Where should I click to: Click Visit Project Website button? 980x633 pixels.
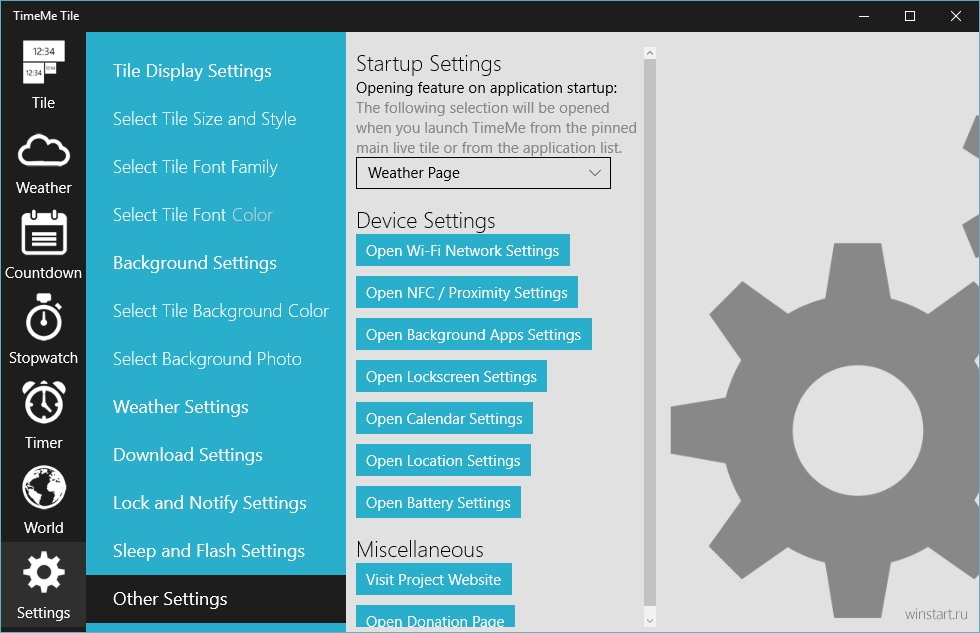point(434,579)
